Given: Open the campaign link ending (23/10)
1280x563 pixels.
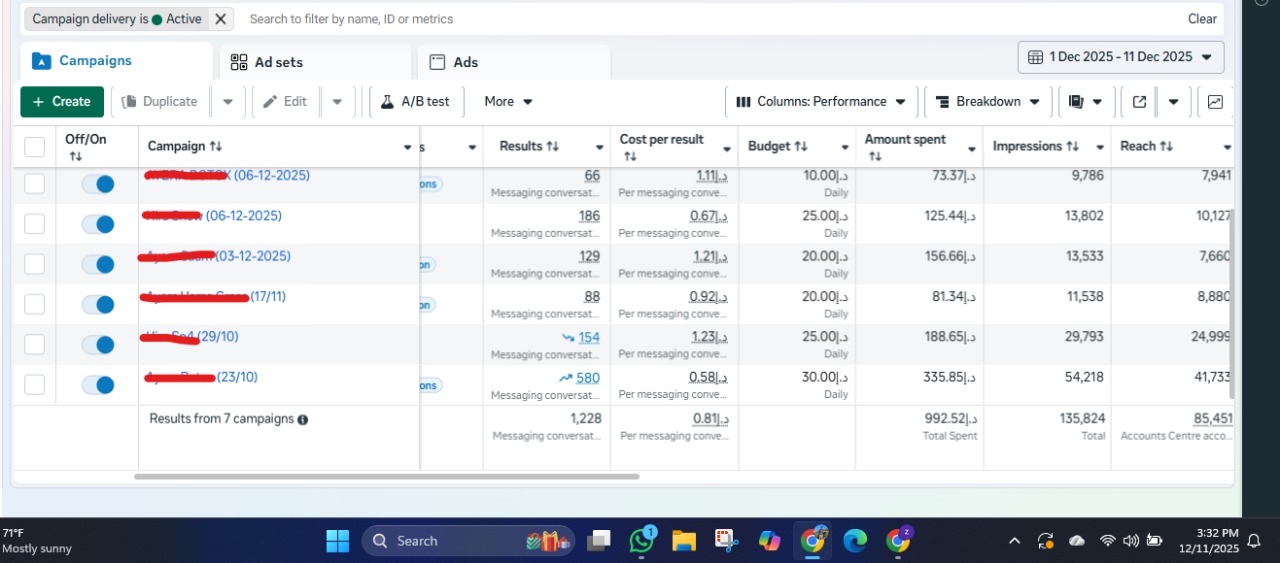Looking at the screenshot, I should pyautogui.click(x=203, y=377).
